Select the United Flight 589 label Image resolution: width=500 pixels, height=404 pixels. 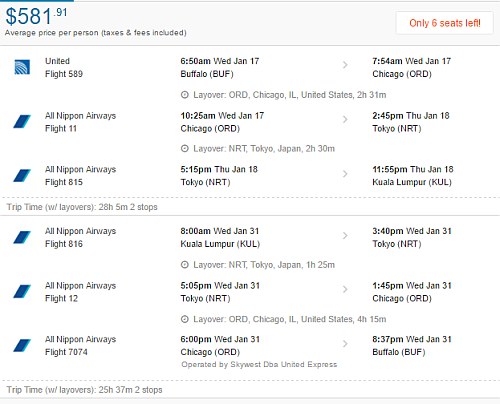pyautogui.click(x=64, y=67)
